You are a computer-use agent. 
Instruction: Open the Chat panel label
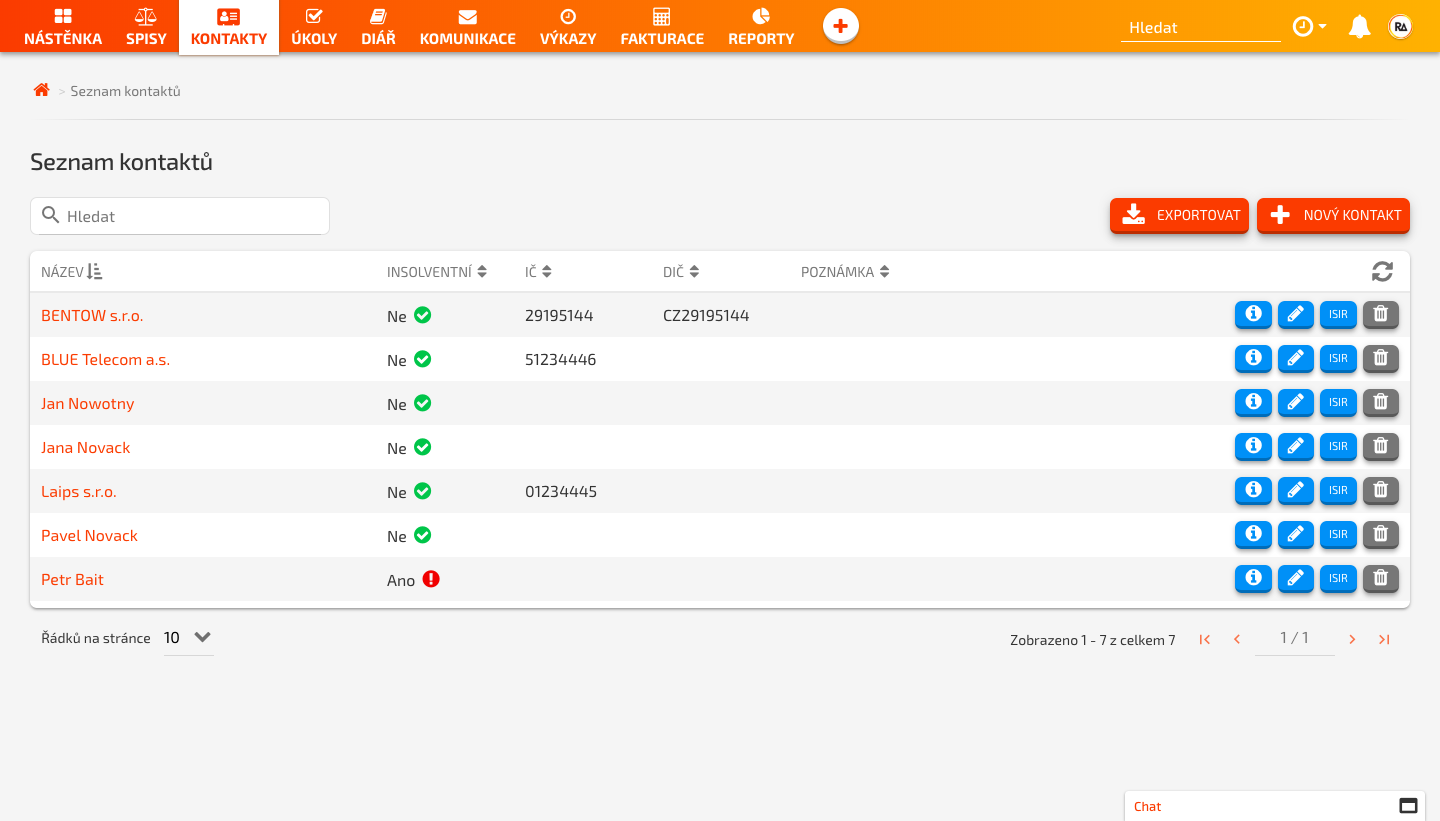pos(1148,806)
